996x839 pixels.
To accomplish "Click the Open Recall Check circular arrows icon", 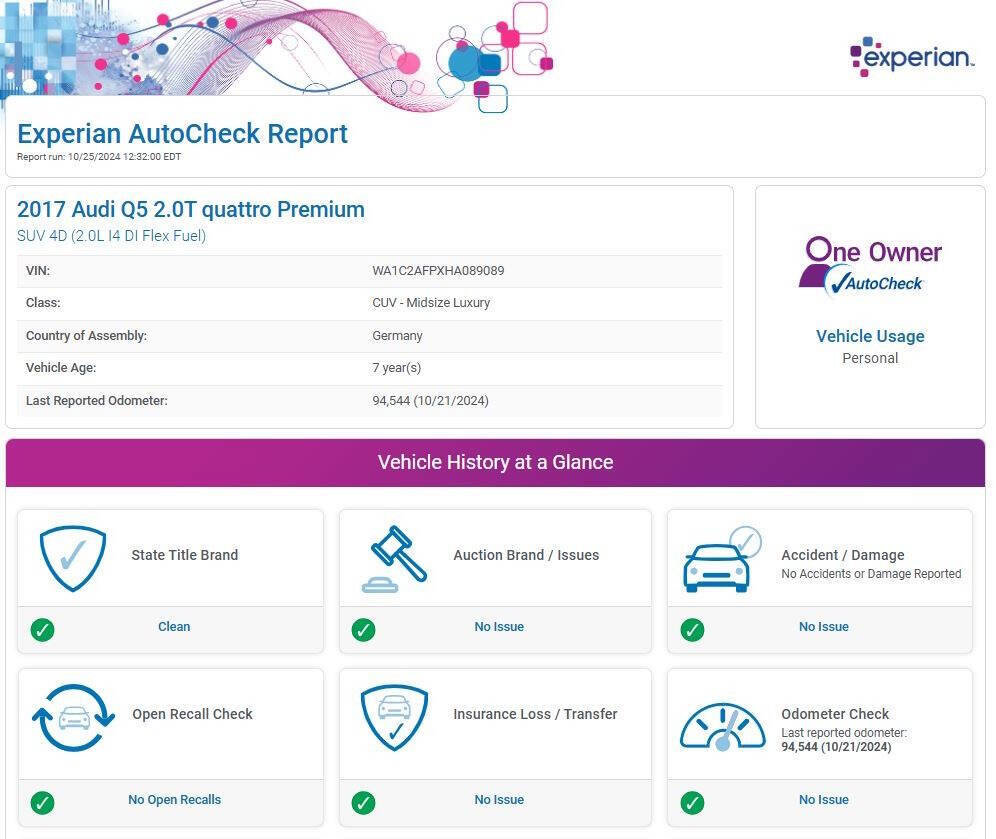I will pyautogui.click(x=73, y=717).
